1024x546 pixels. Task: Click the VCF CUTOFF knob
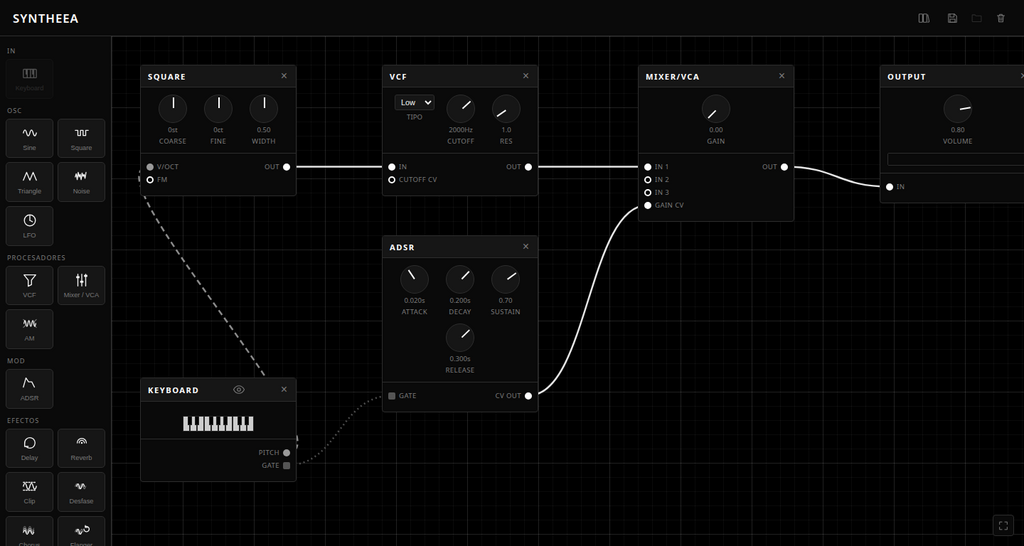point(460,109)
